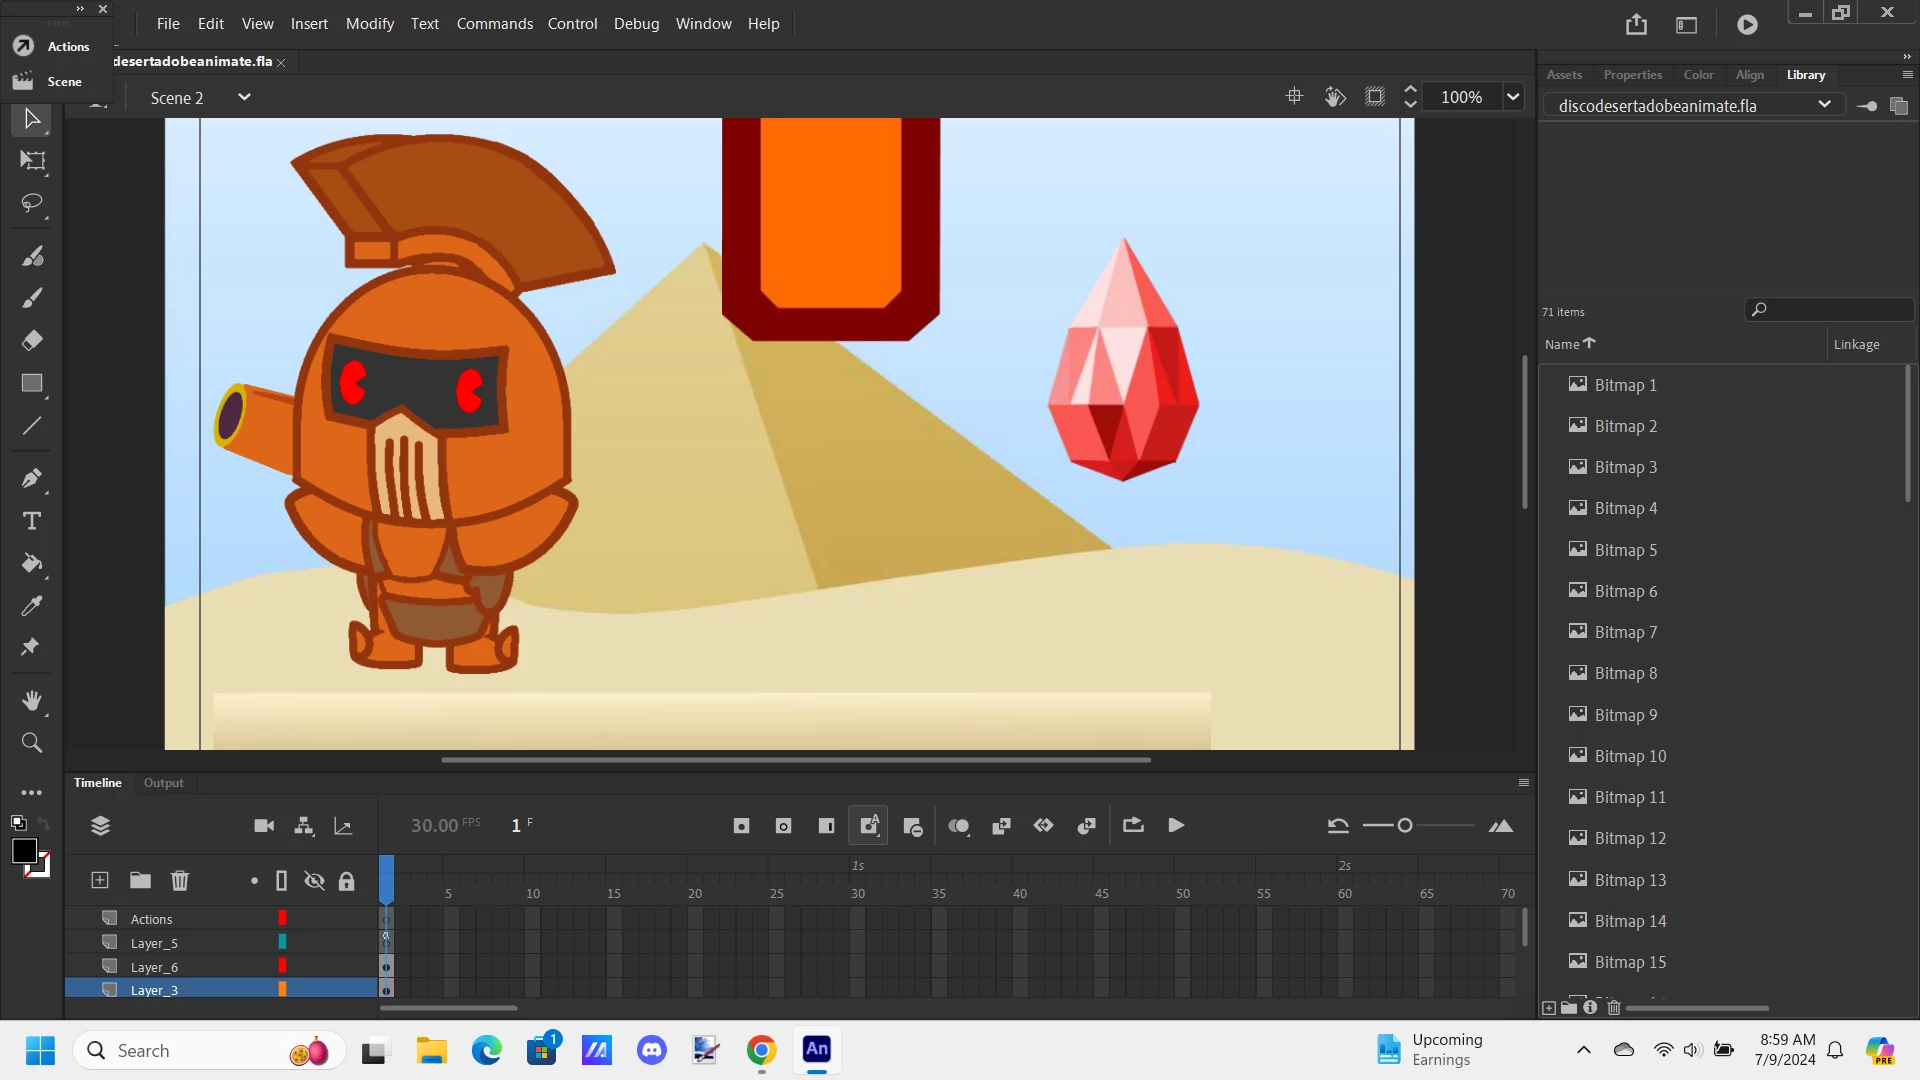Select the Eraser tool

click(x=32, y=341)
